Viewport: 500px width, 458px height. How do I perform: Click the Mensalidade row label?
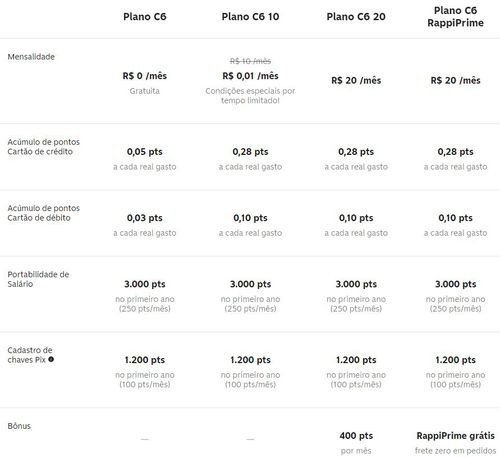coord(31,57)
